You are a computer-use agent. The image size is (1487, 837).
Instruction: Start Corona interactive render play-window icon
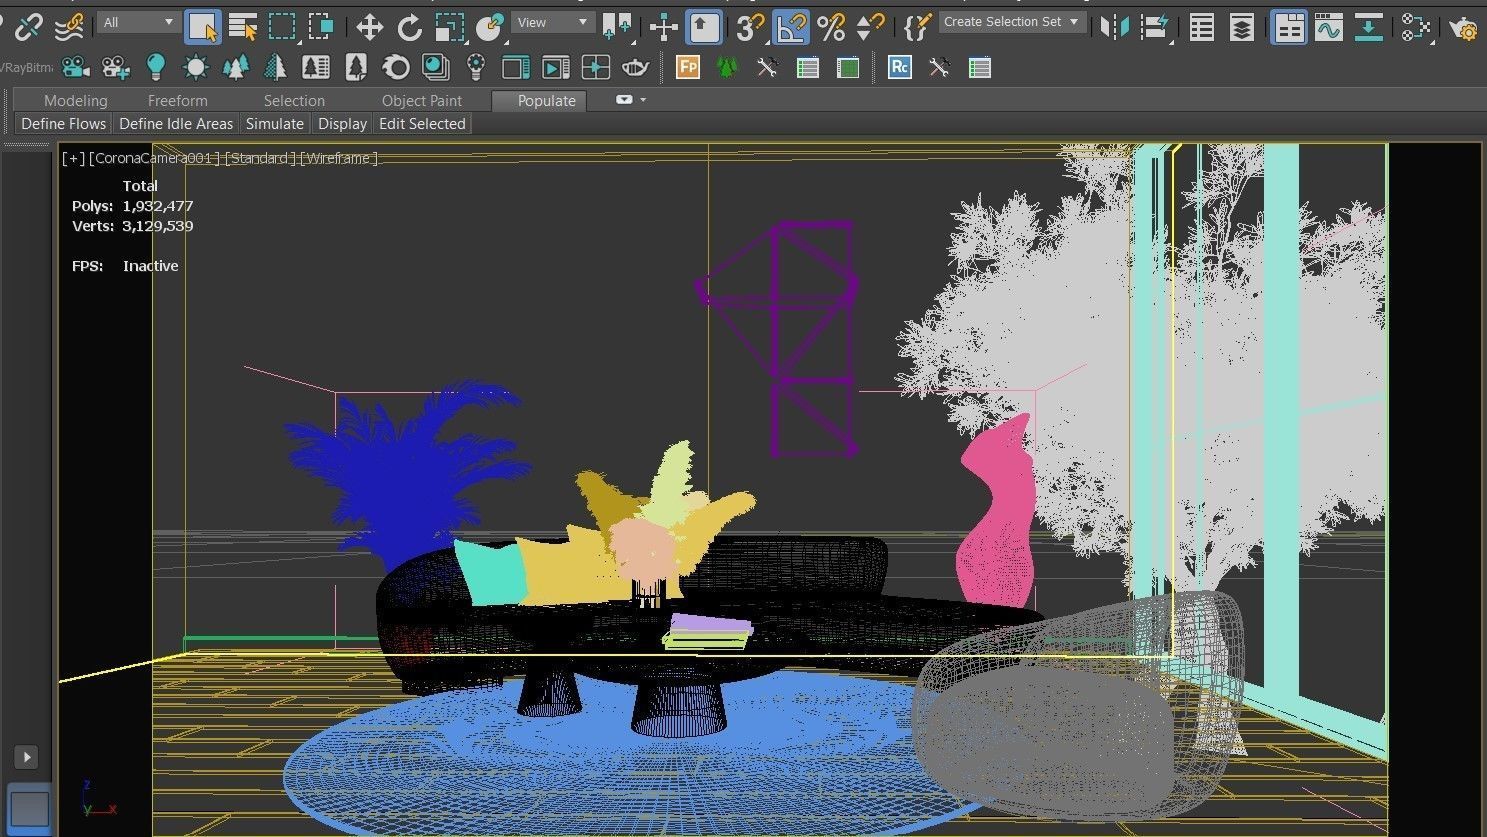click(556, 68)
